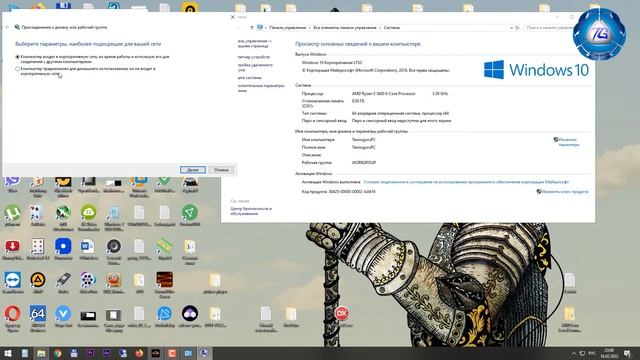640x360 pixels.
Task: Open the film reel desktop shortcut
Action: [x=88, y=282]
